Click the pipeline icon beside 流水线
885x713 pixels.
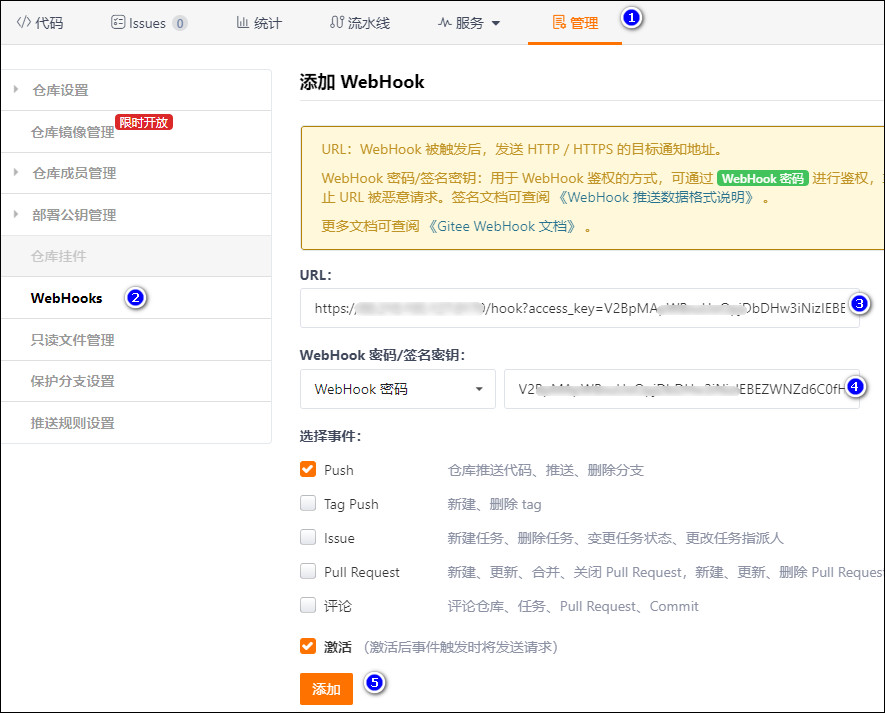336,23
